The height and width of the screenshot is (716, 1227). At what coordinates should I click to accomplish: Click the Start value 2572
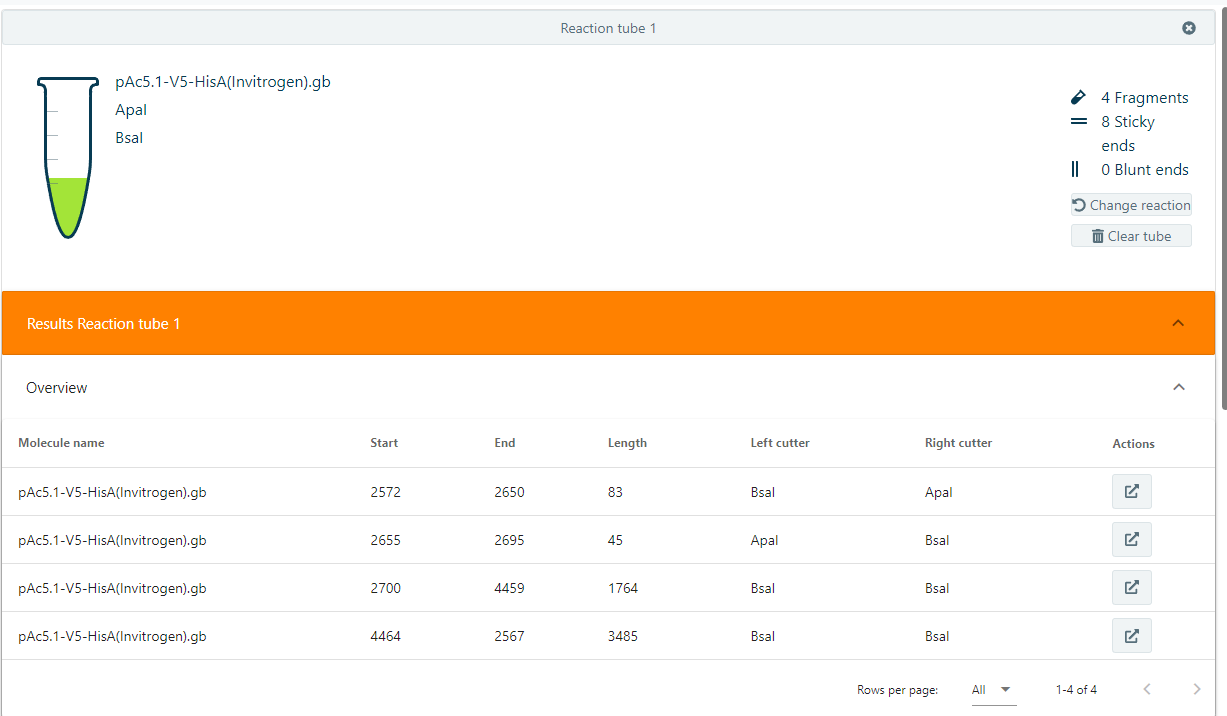[385, 492]
